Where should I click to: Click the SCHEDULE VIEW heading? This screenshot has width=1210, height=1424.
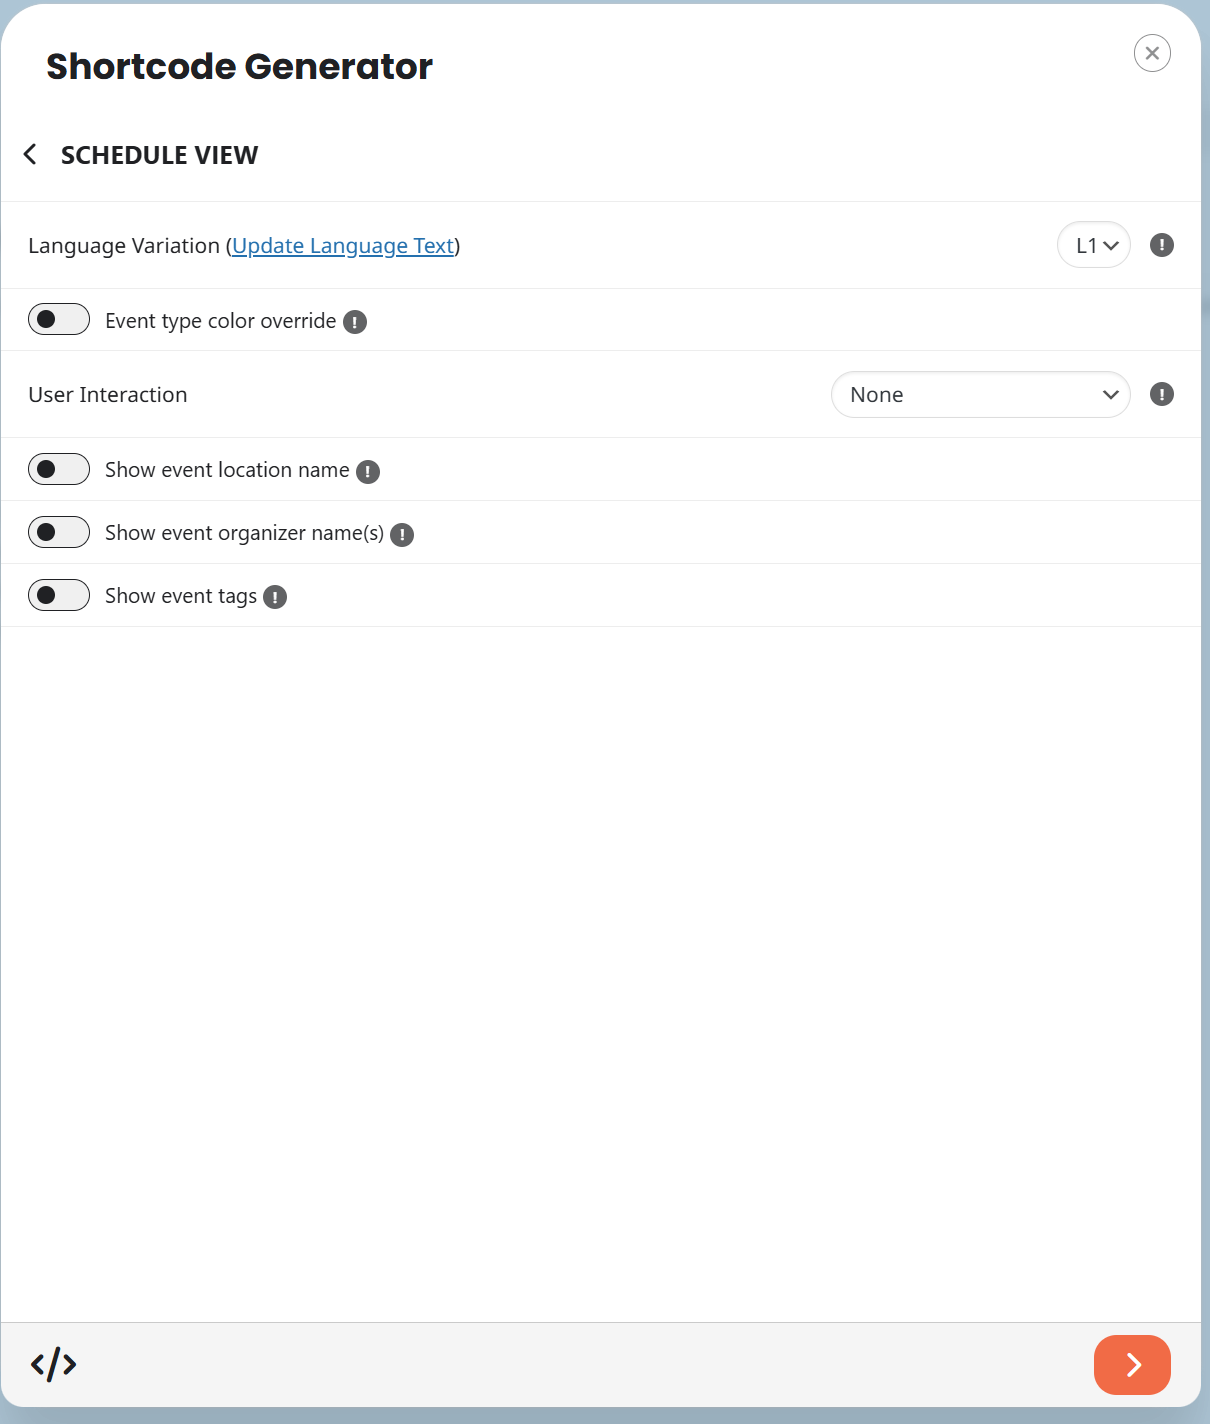coord(159,155)
